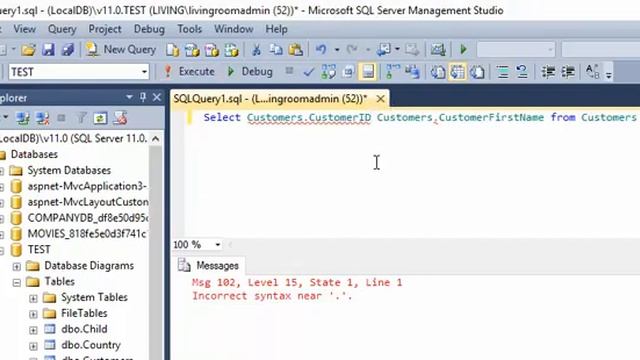Viewport: 640px width, 360px height.
Task: Paste using the clipboard icon
Action: pos(296,50)
